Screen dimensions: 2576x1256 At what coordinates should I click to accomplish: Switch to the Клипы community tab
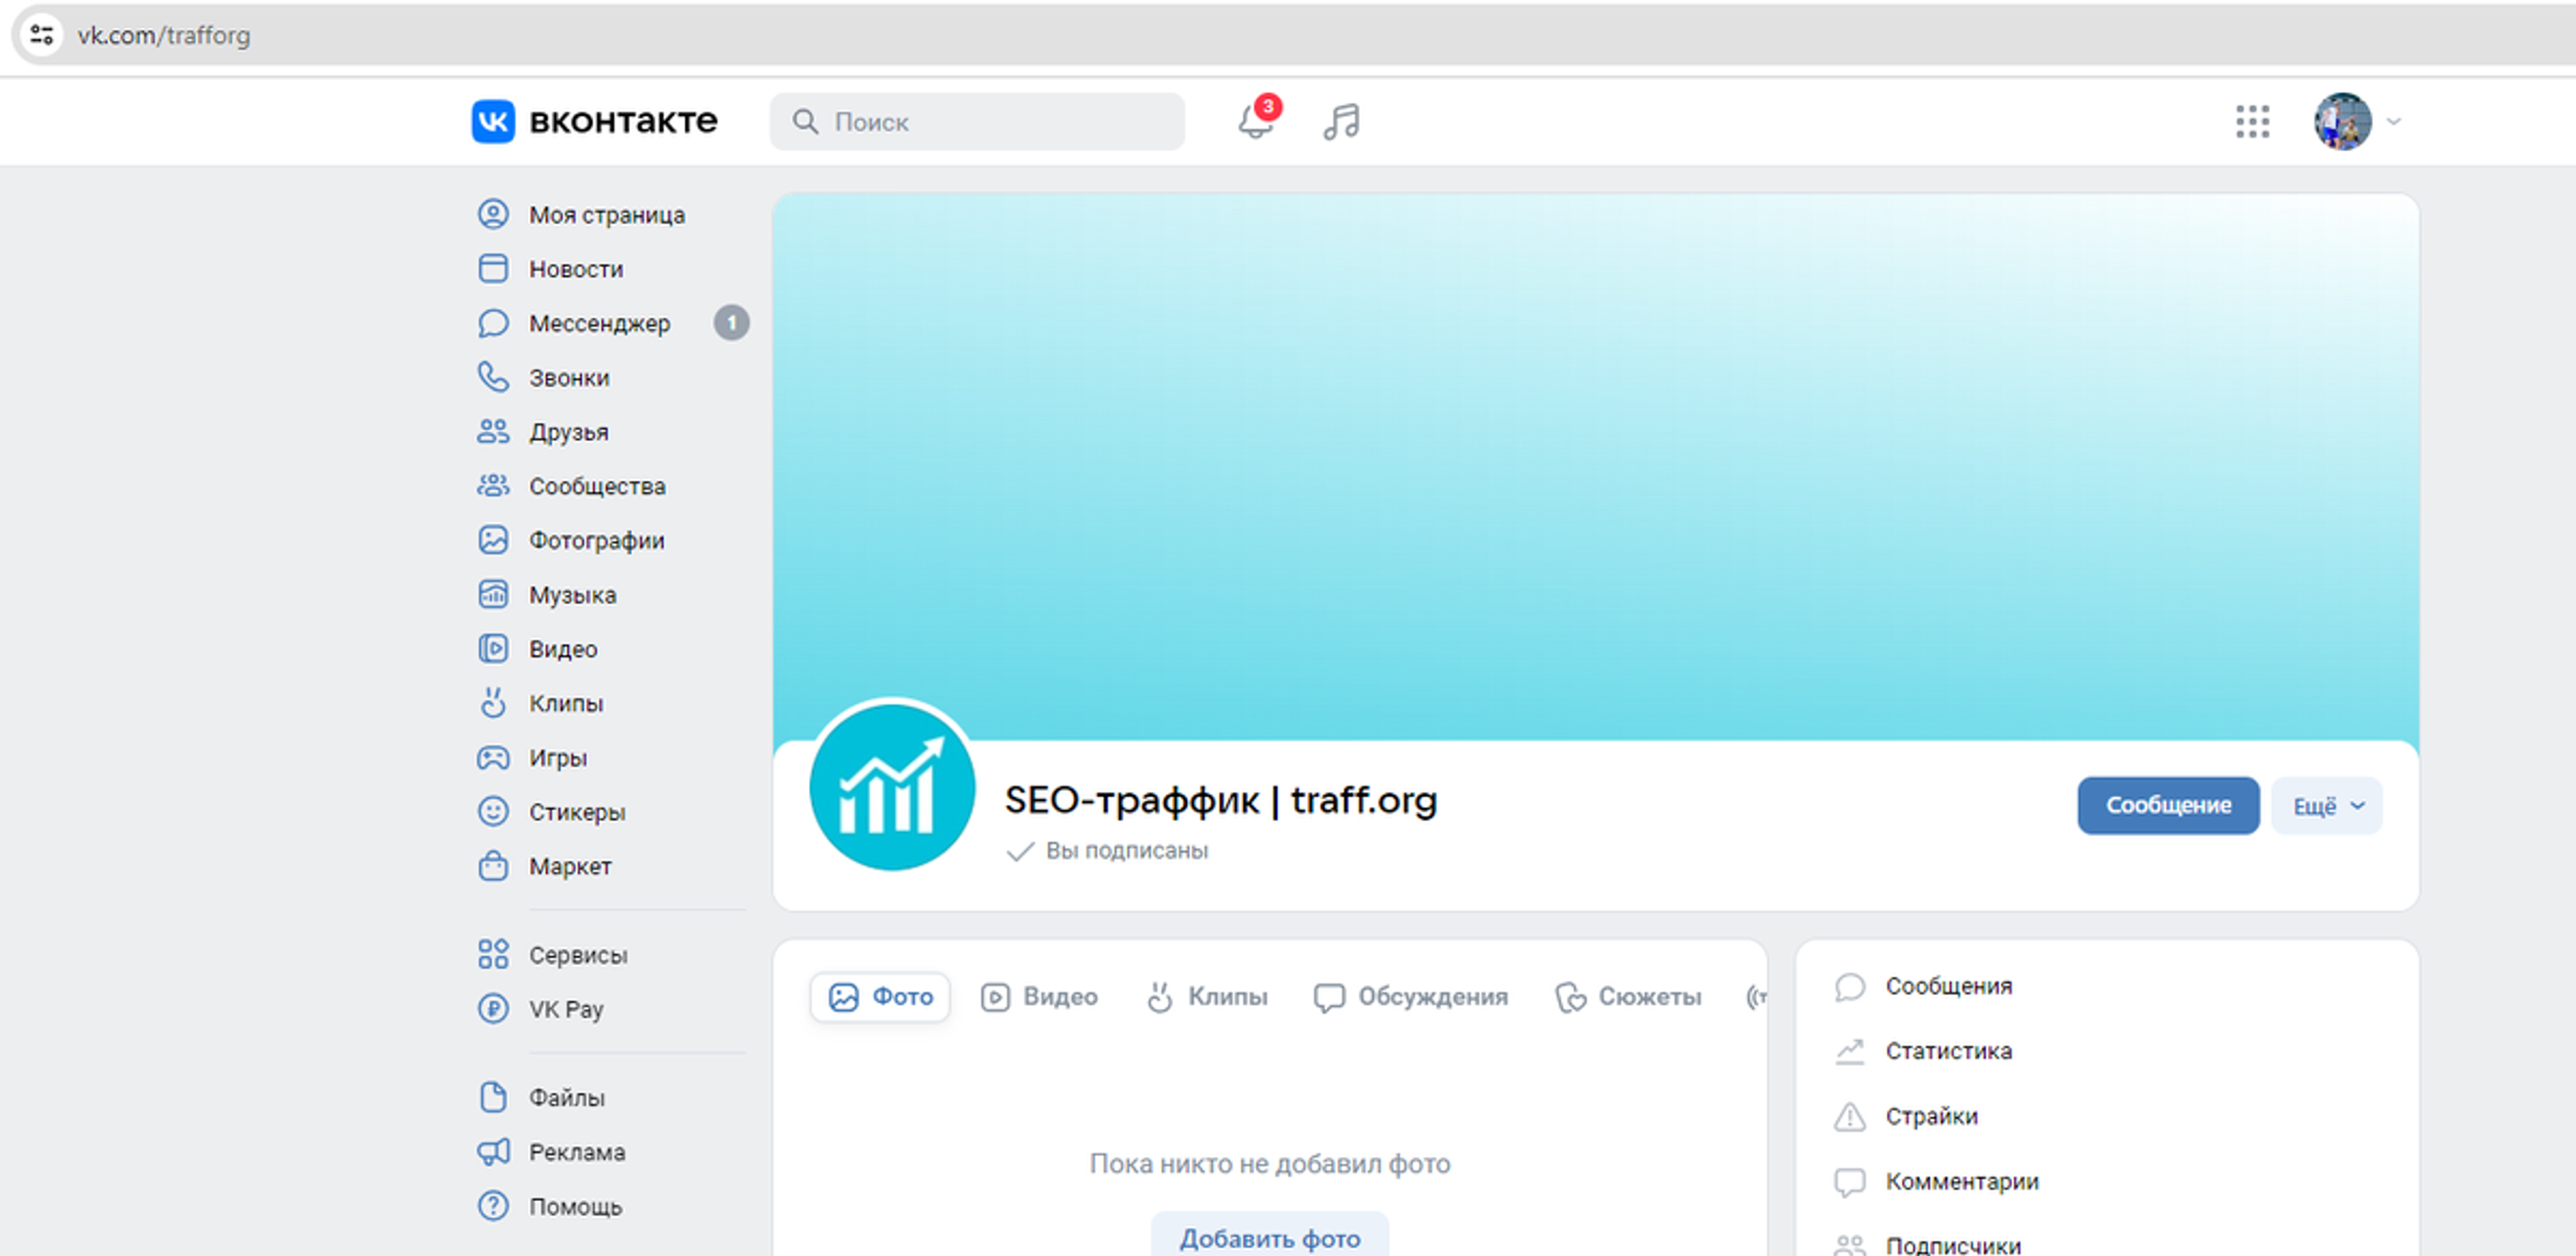(1207, 997)
